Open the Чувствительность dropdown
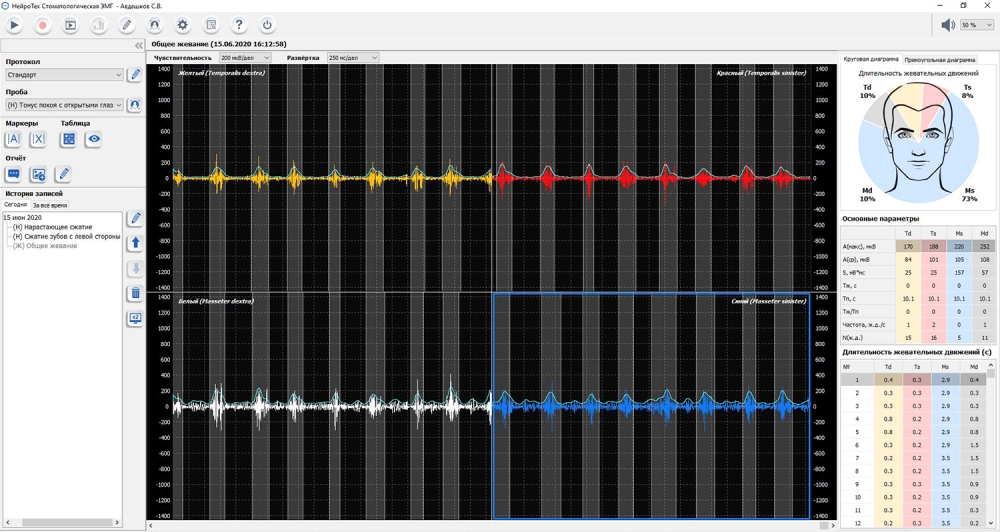Viewport: 1000px width, 532px height. tap(245, 58)
